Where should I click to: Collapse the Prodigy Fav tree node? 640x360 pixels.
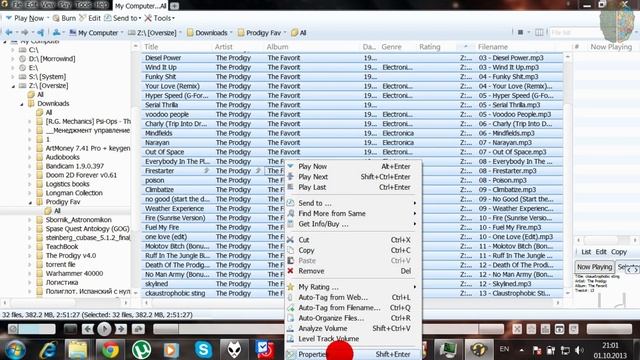pos(30,202)
